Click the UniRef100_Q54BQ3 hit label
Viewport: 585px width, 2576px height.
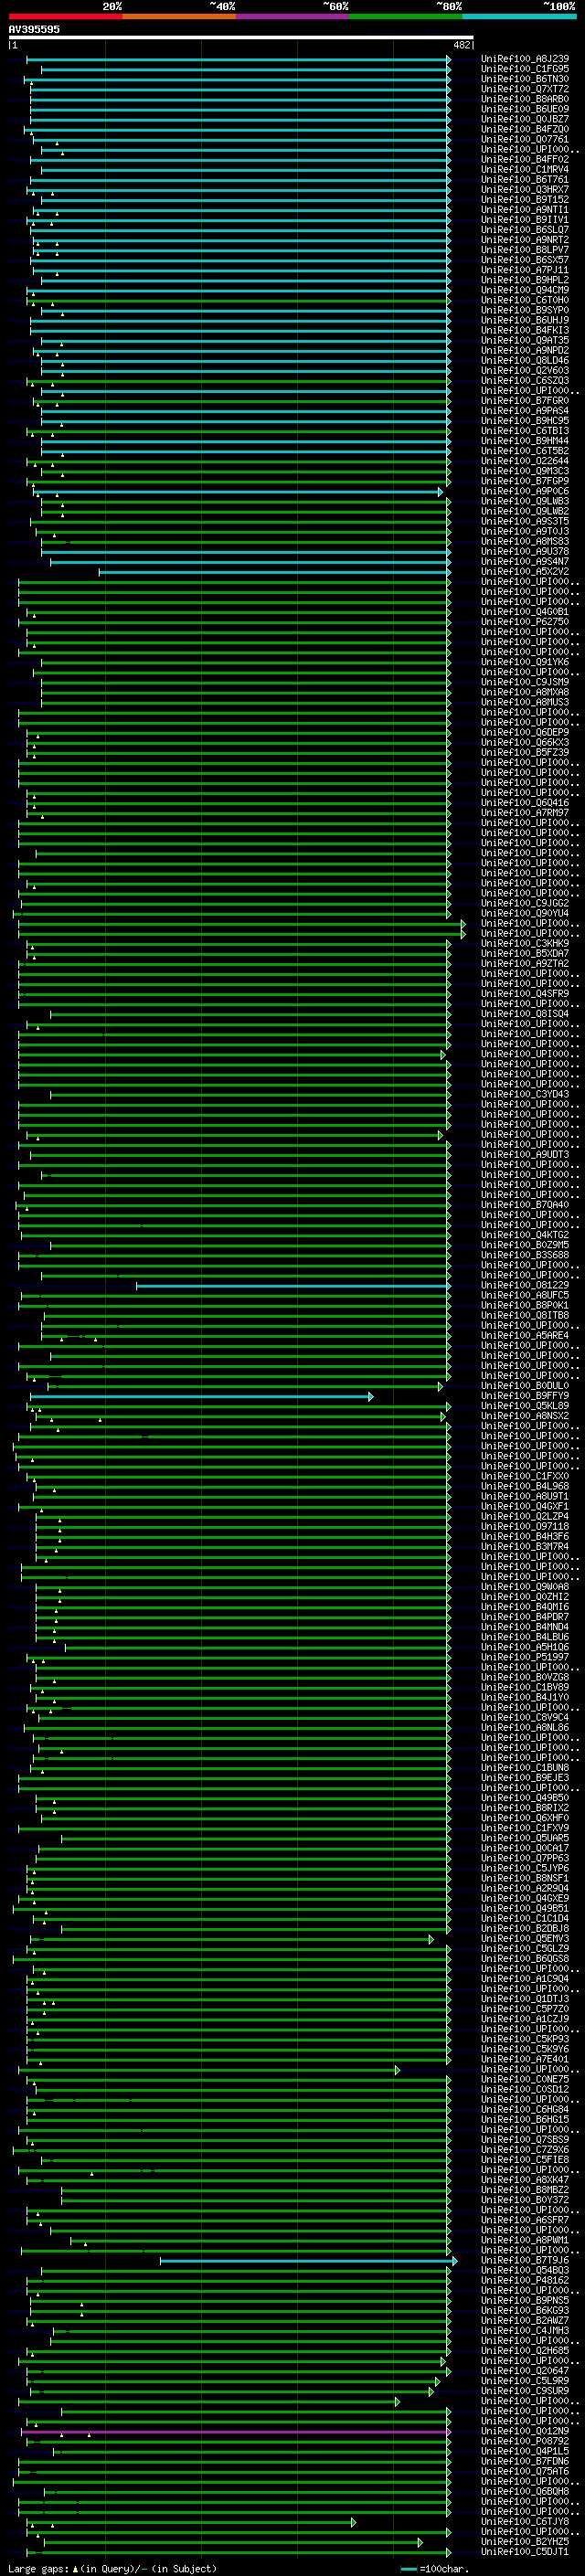tap(525, 2271)
